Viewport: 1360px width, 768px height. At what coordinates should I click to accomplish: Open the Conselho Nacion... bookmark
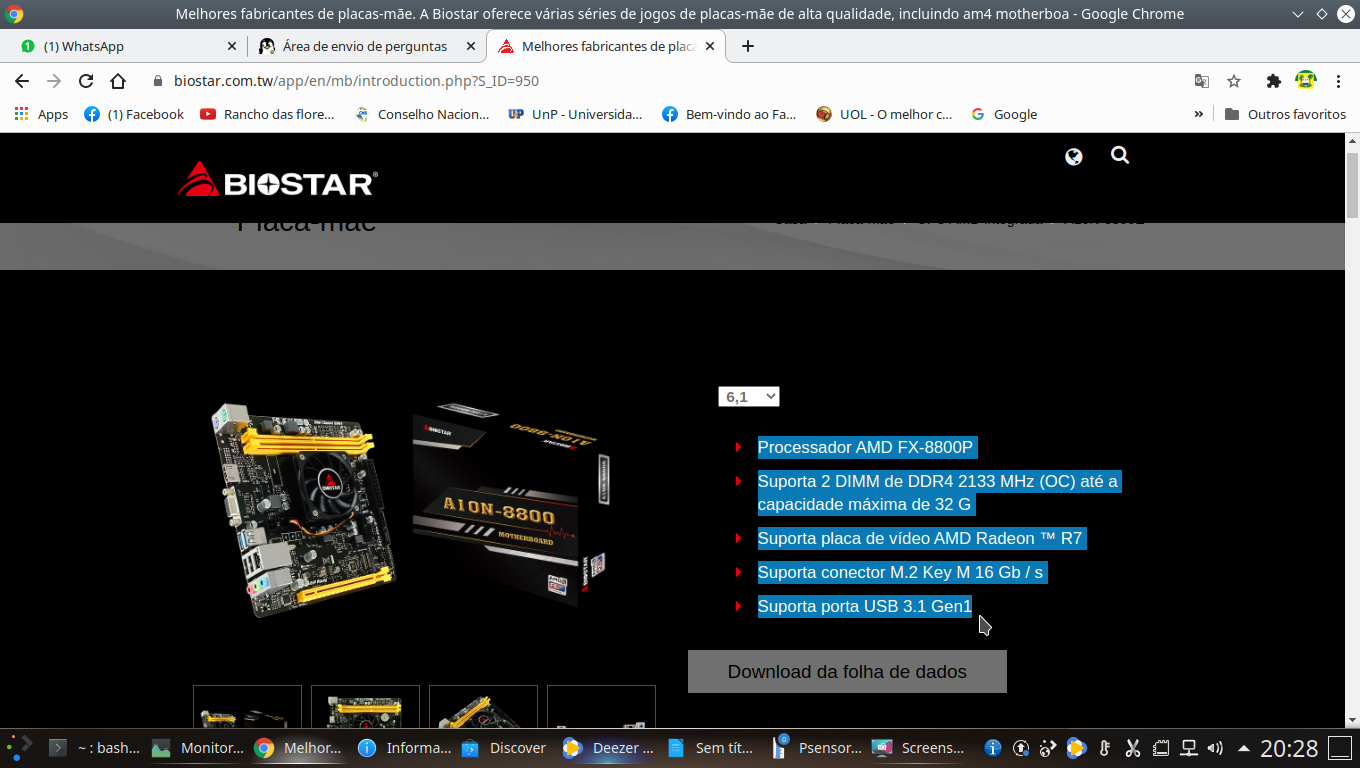tap(422, 114)
